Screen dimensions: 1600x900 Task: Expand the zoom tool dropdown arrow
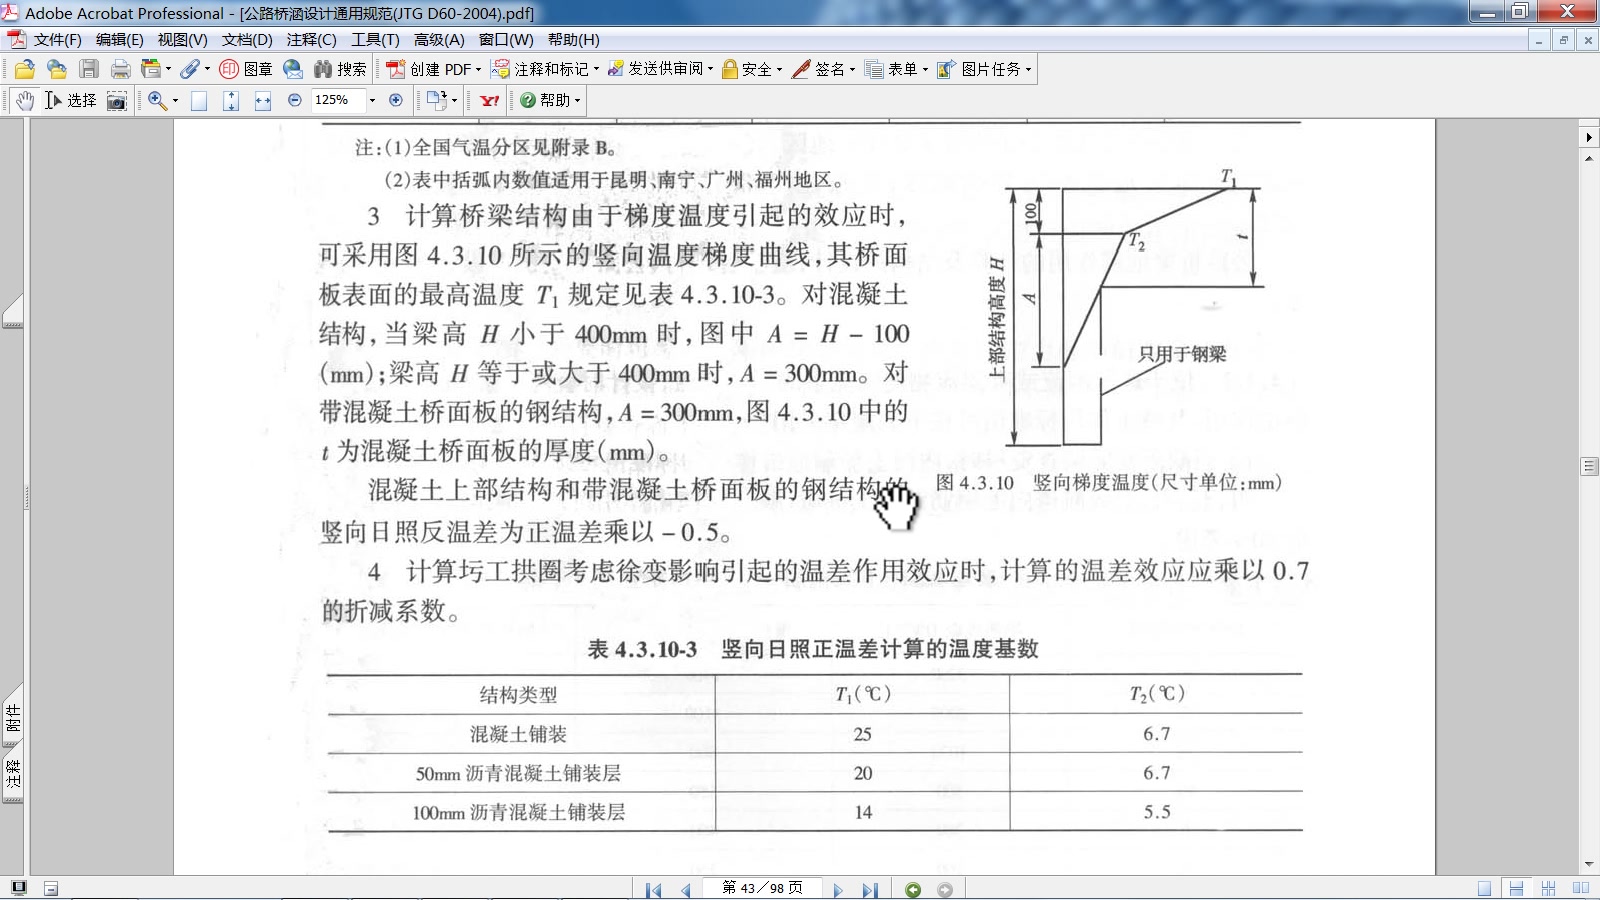175,100
